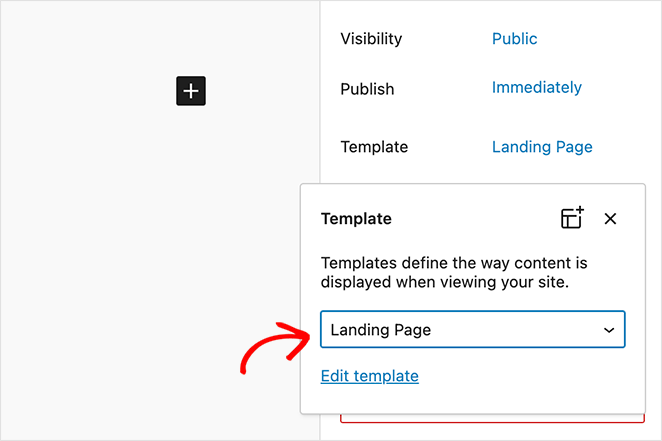
Task: Click the Edit template link
Action: (x=369, y=376)
